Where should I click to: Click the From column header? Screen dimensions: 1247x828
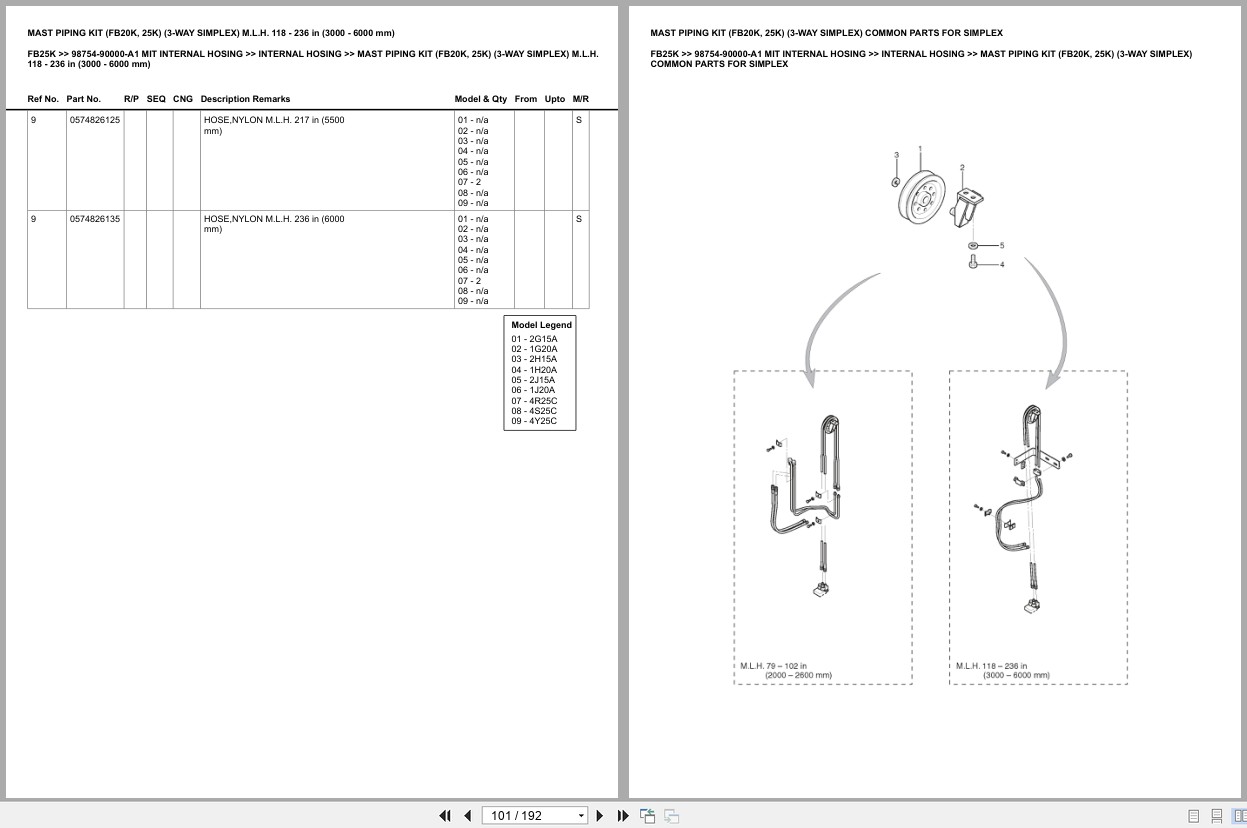point(526,99)
